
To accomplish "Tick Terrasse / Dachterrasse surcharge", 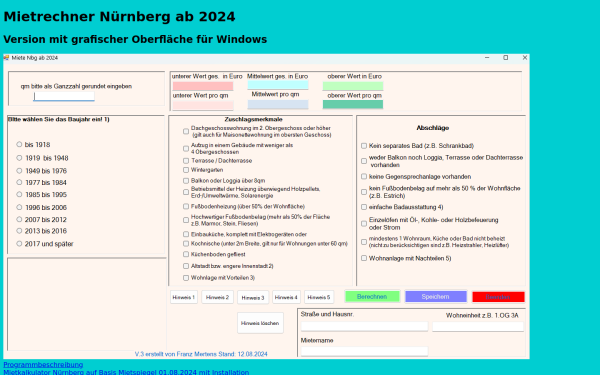I will pos(186,161).
